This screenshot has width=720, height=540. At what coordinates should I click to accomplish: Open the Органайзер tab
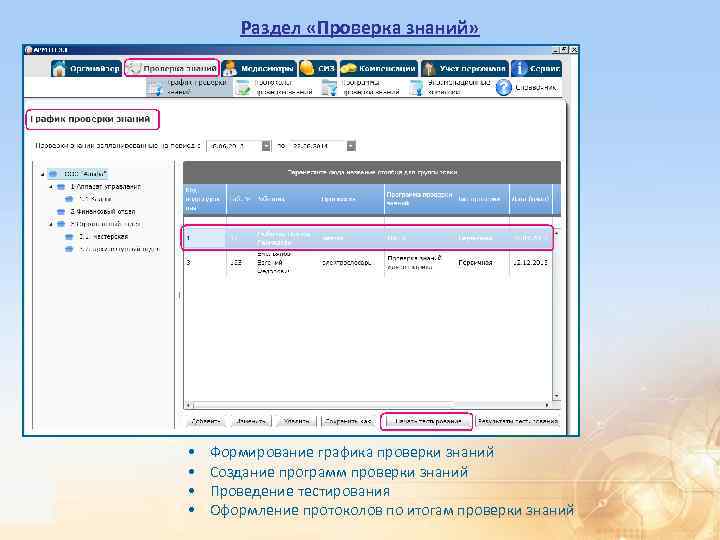pos(86,69)
